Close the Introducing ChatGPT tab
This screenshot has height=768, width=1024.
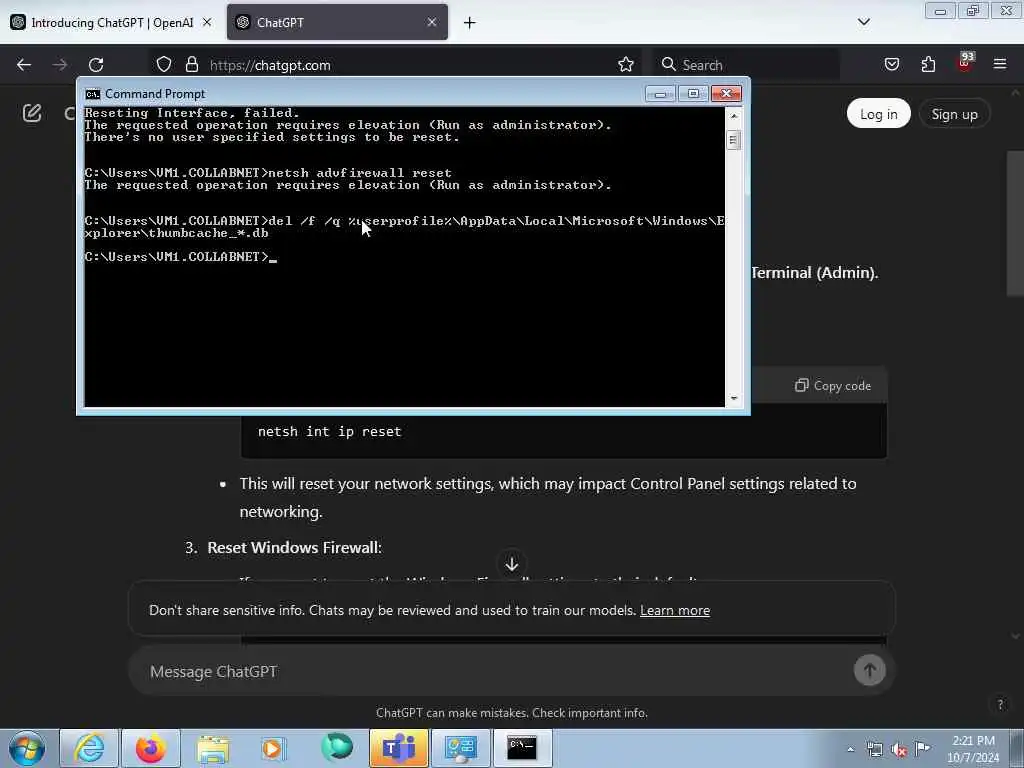[207, 22]
